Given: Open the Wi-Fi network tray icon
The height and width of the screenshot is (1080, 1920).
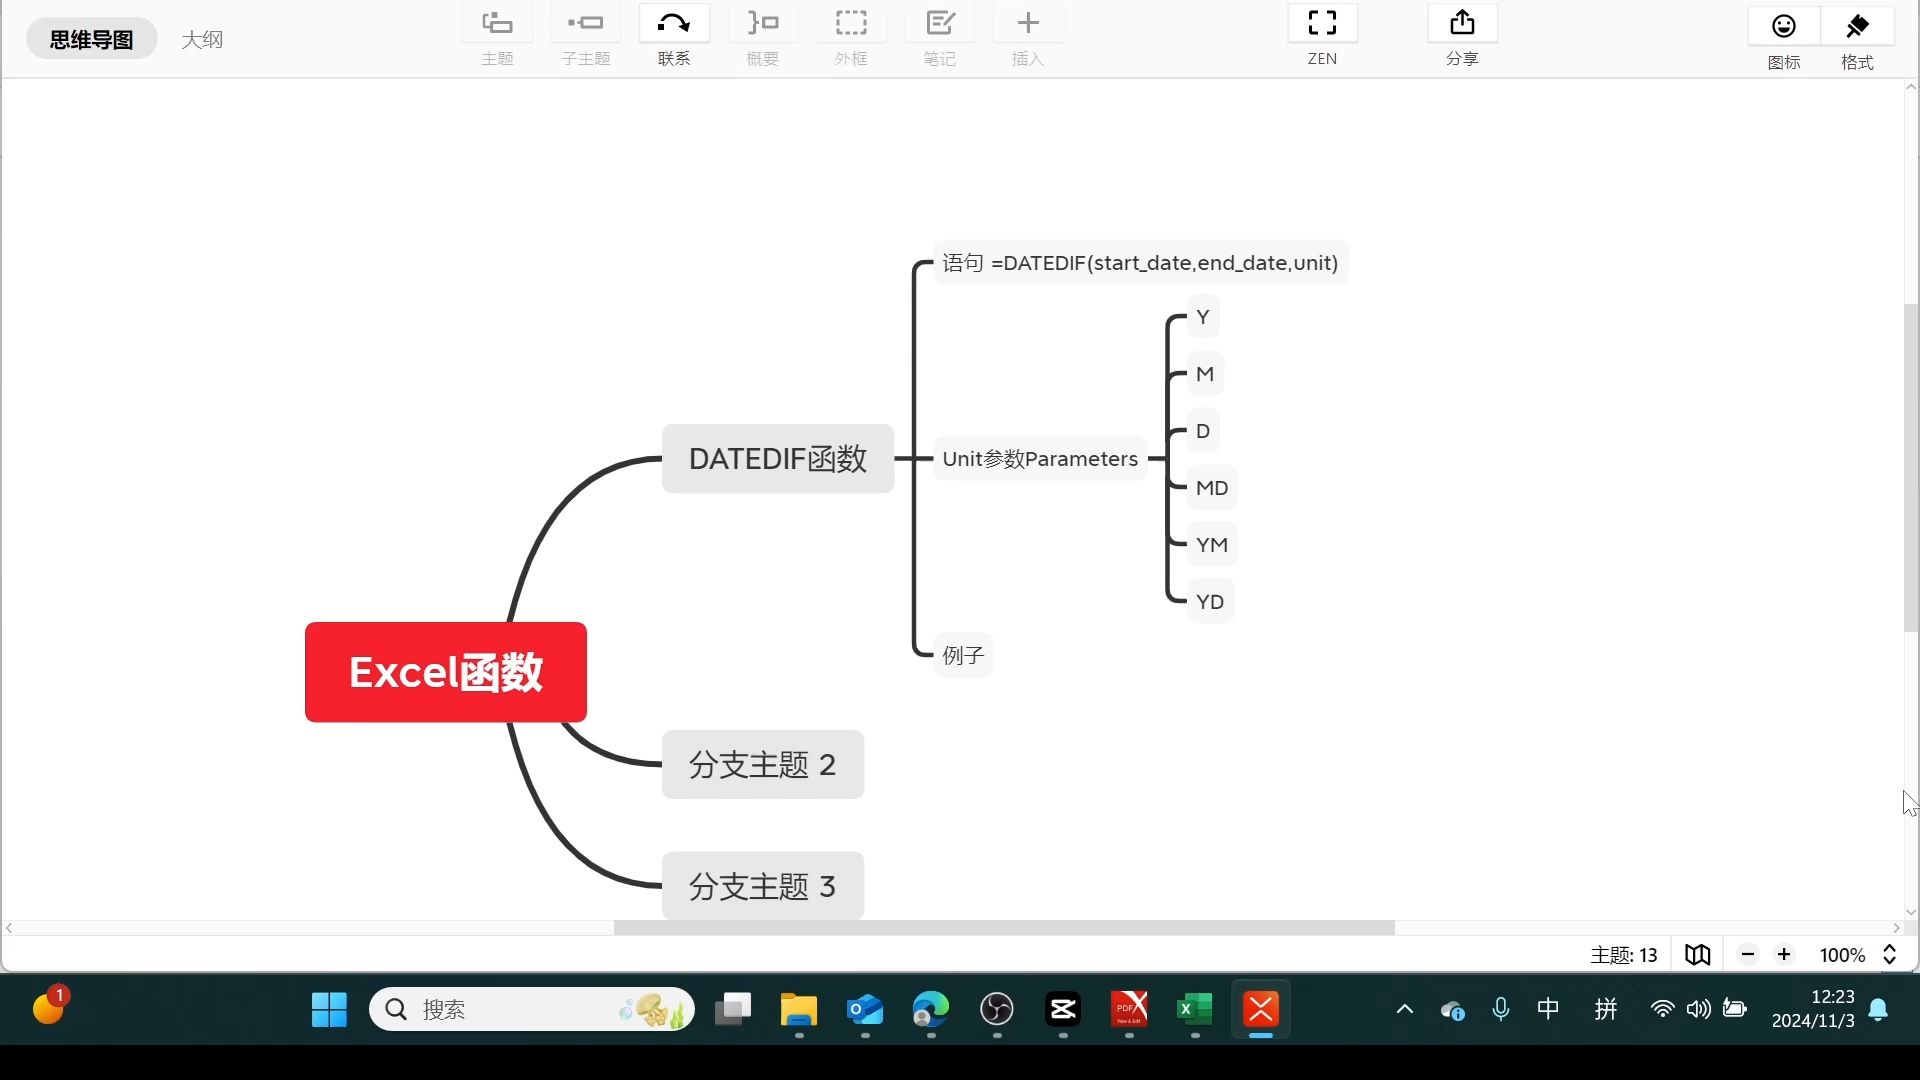Looking at the screenshot, I should pyautogui.click(x=1662, y=1009).
